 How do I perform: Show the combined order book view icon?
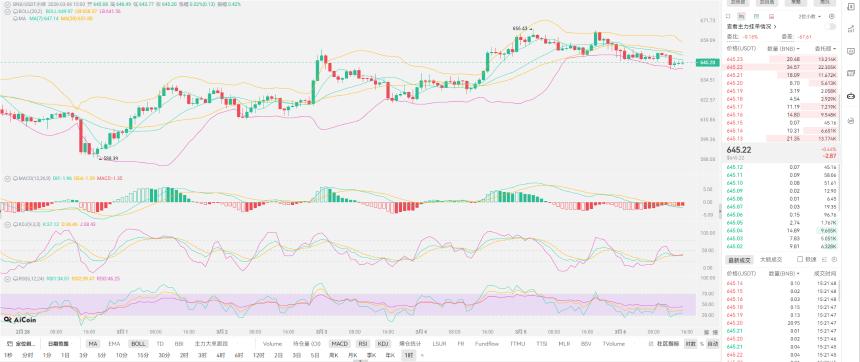(742, 16)
